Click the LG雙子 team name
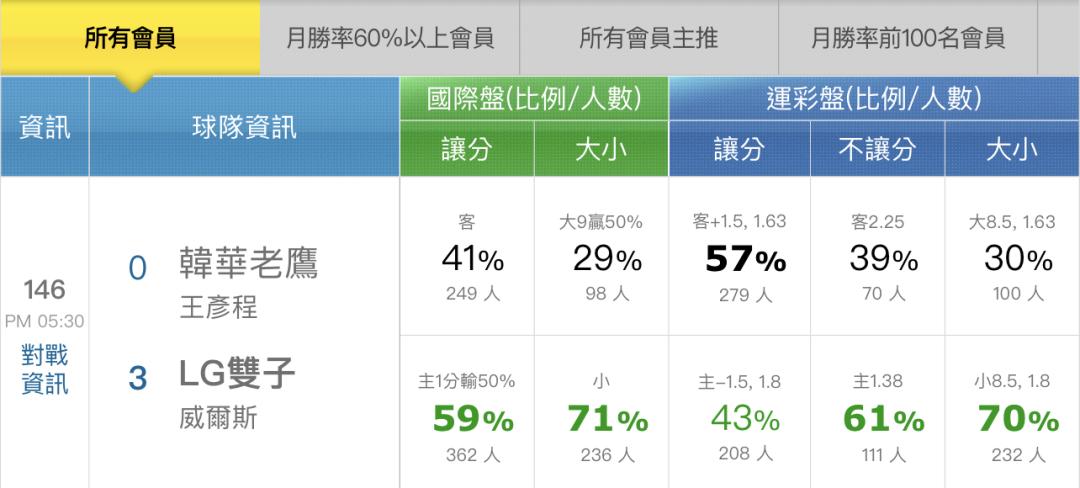The height and width of the screenshot is (488, 1080). (x=237, y=375)
